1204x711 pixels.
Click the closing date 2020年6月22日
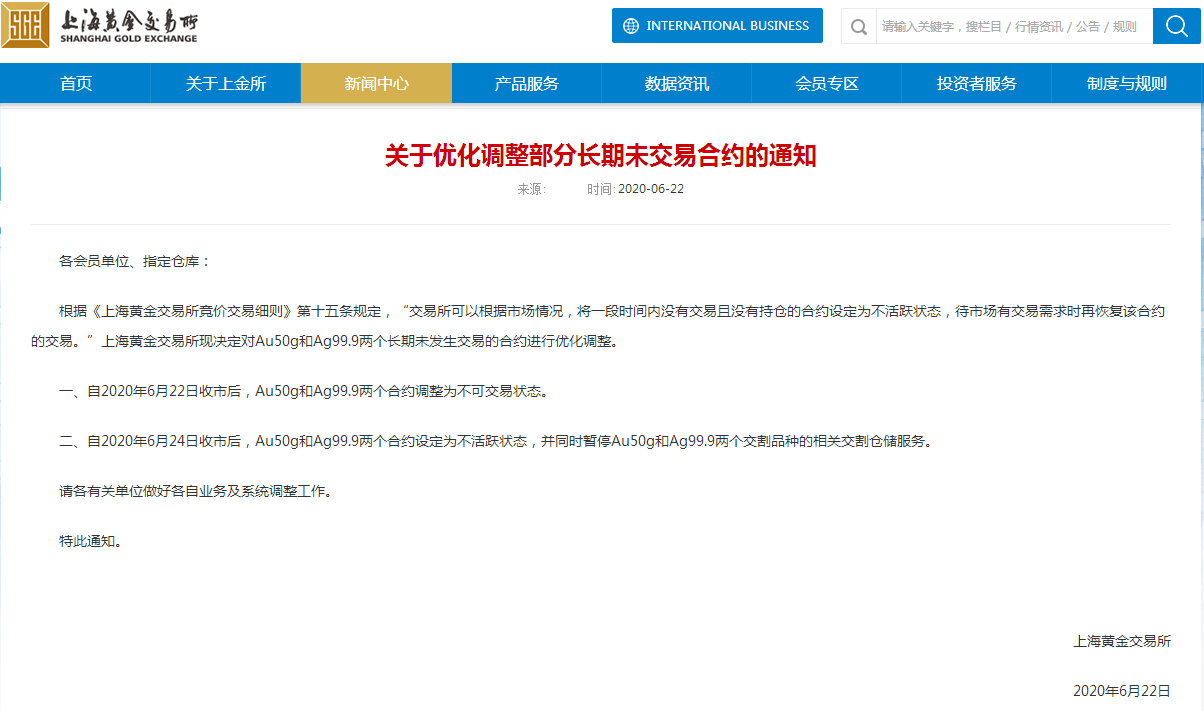[x=1122, y=691]
